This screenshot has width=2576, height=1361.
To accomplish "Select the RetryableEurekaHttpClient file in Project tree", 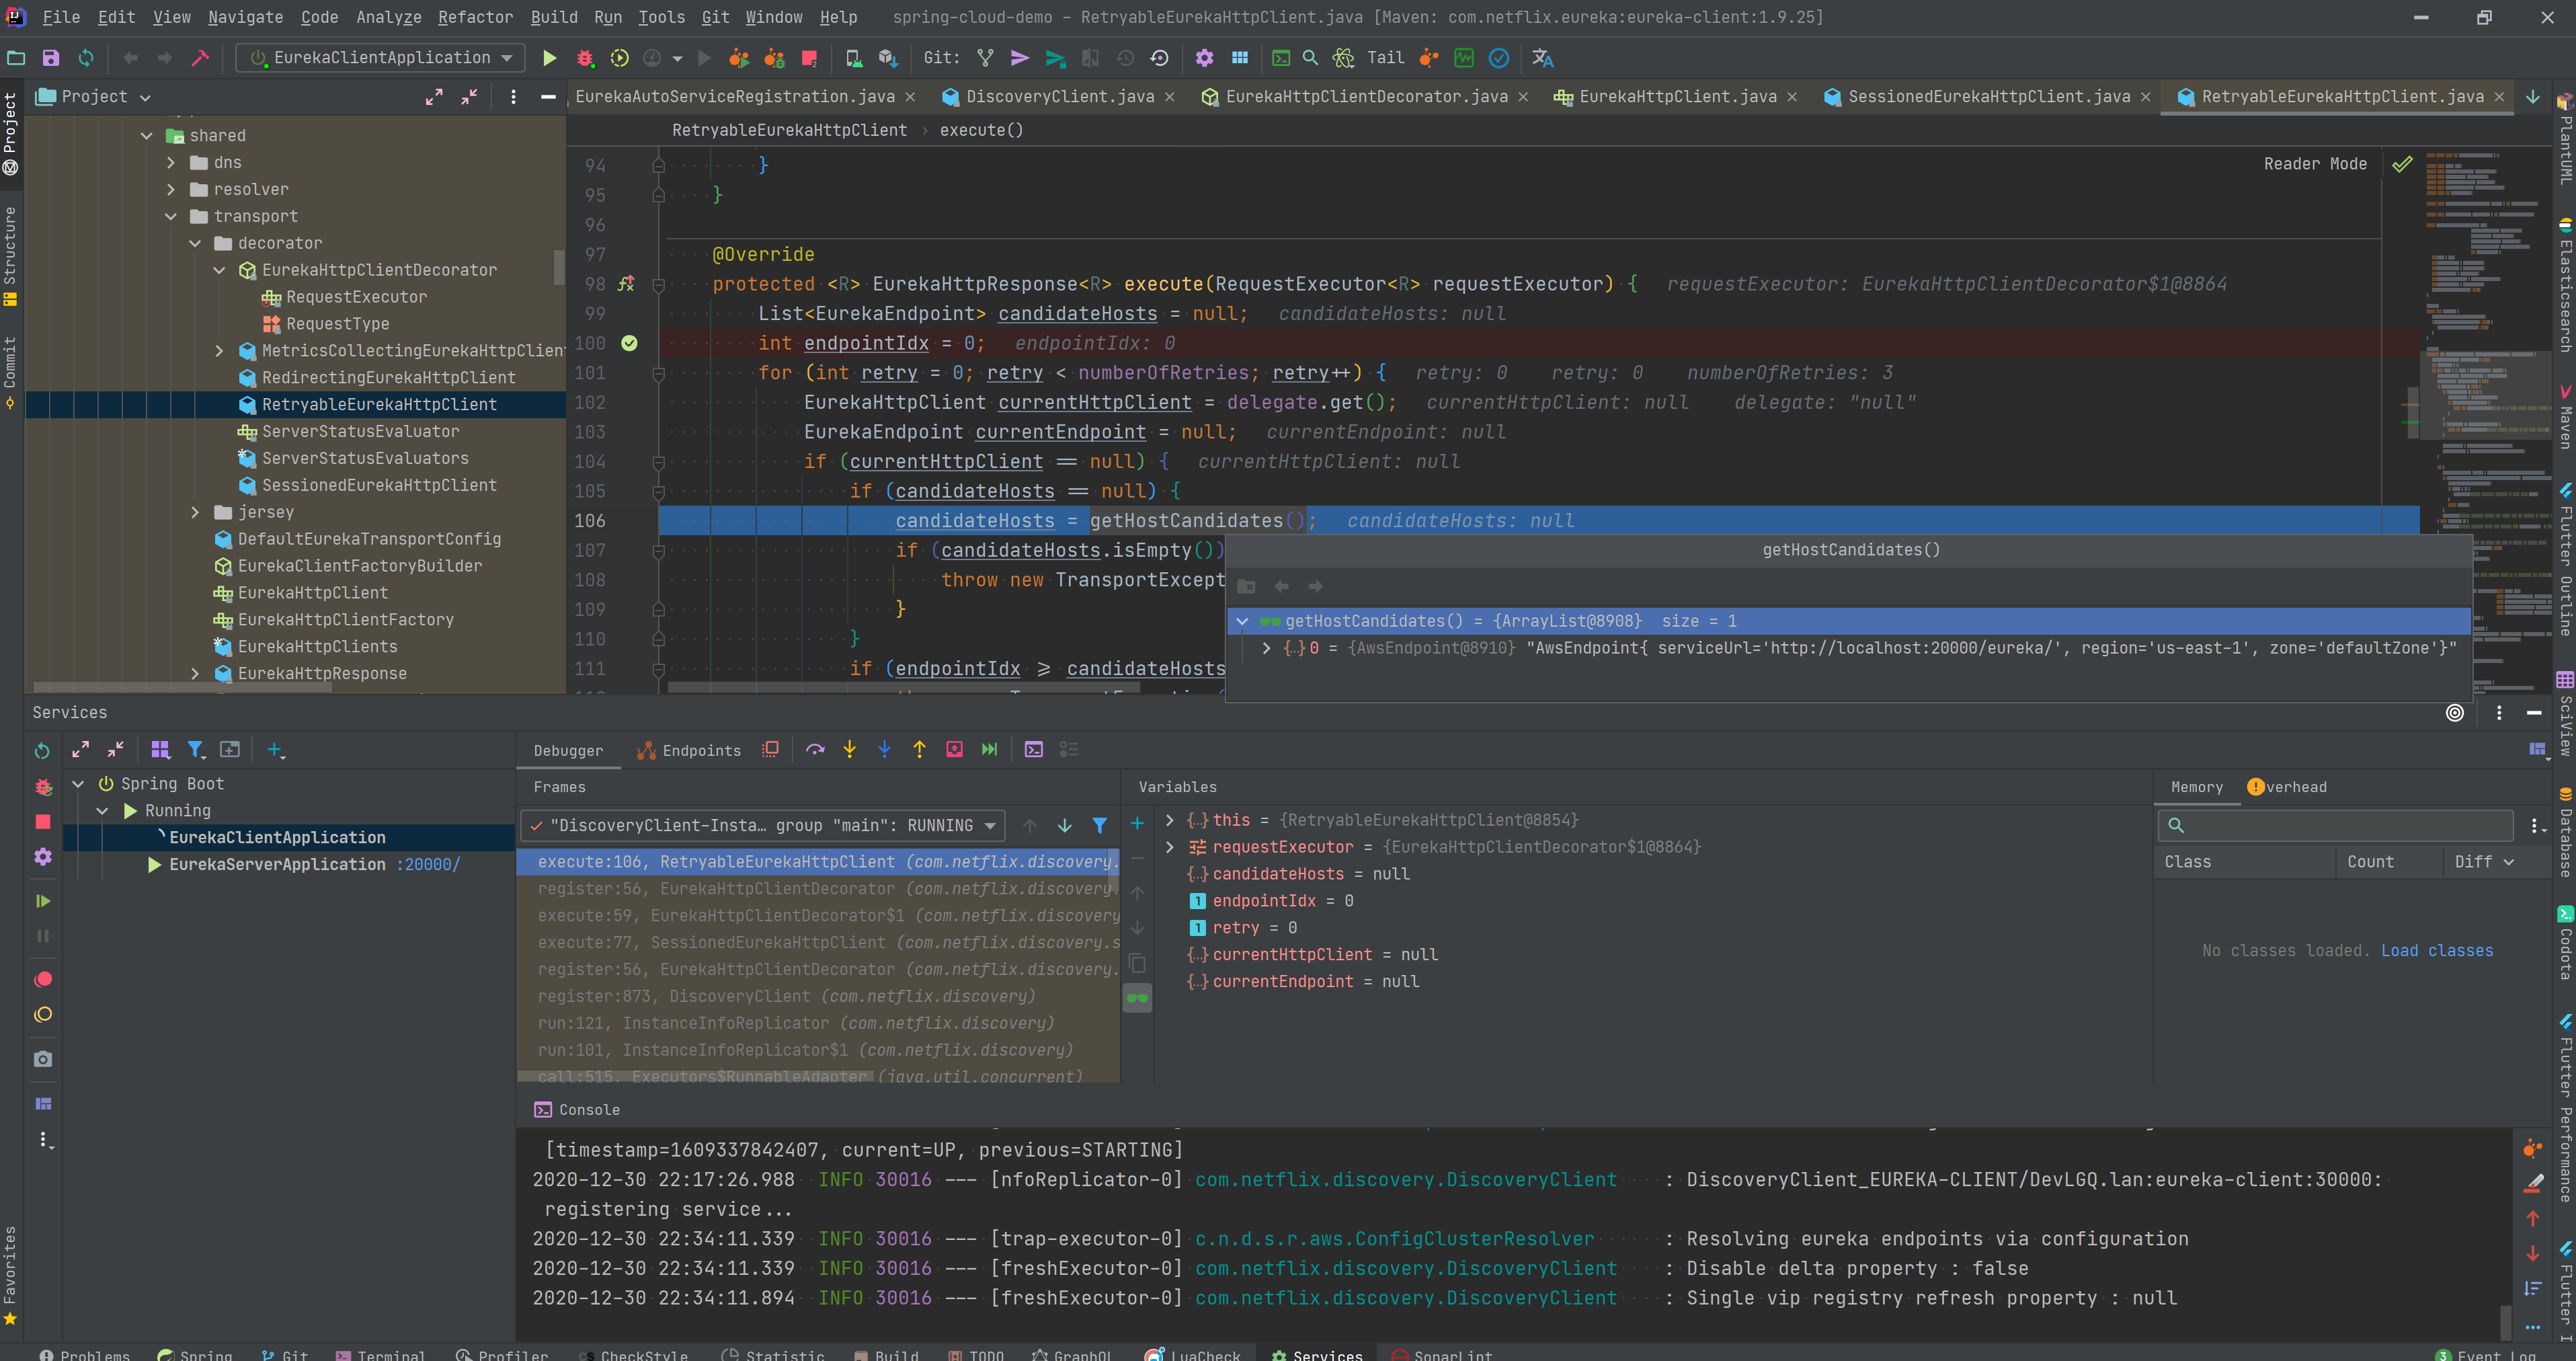I will coord(379,404).
